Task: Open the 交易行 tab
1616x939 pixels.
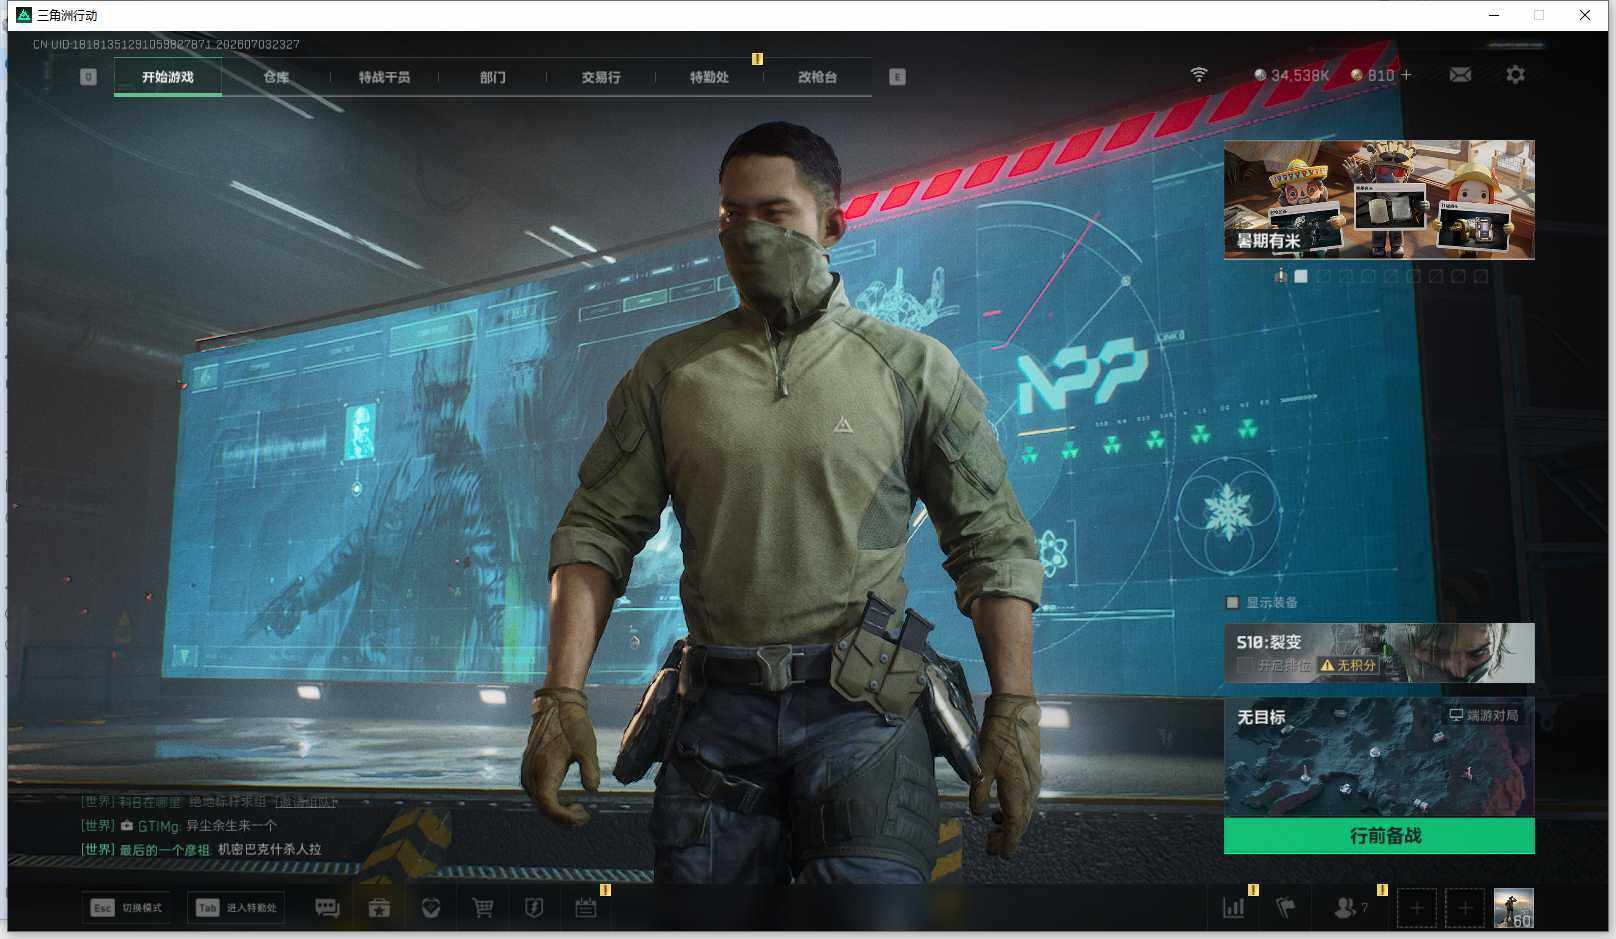Action: click(601, 77)
